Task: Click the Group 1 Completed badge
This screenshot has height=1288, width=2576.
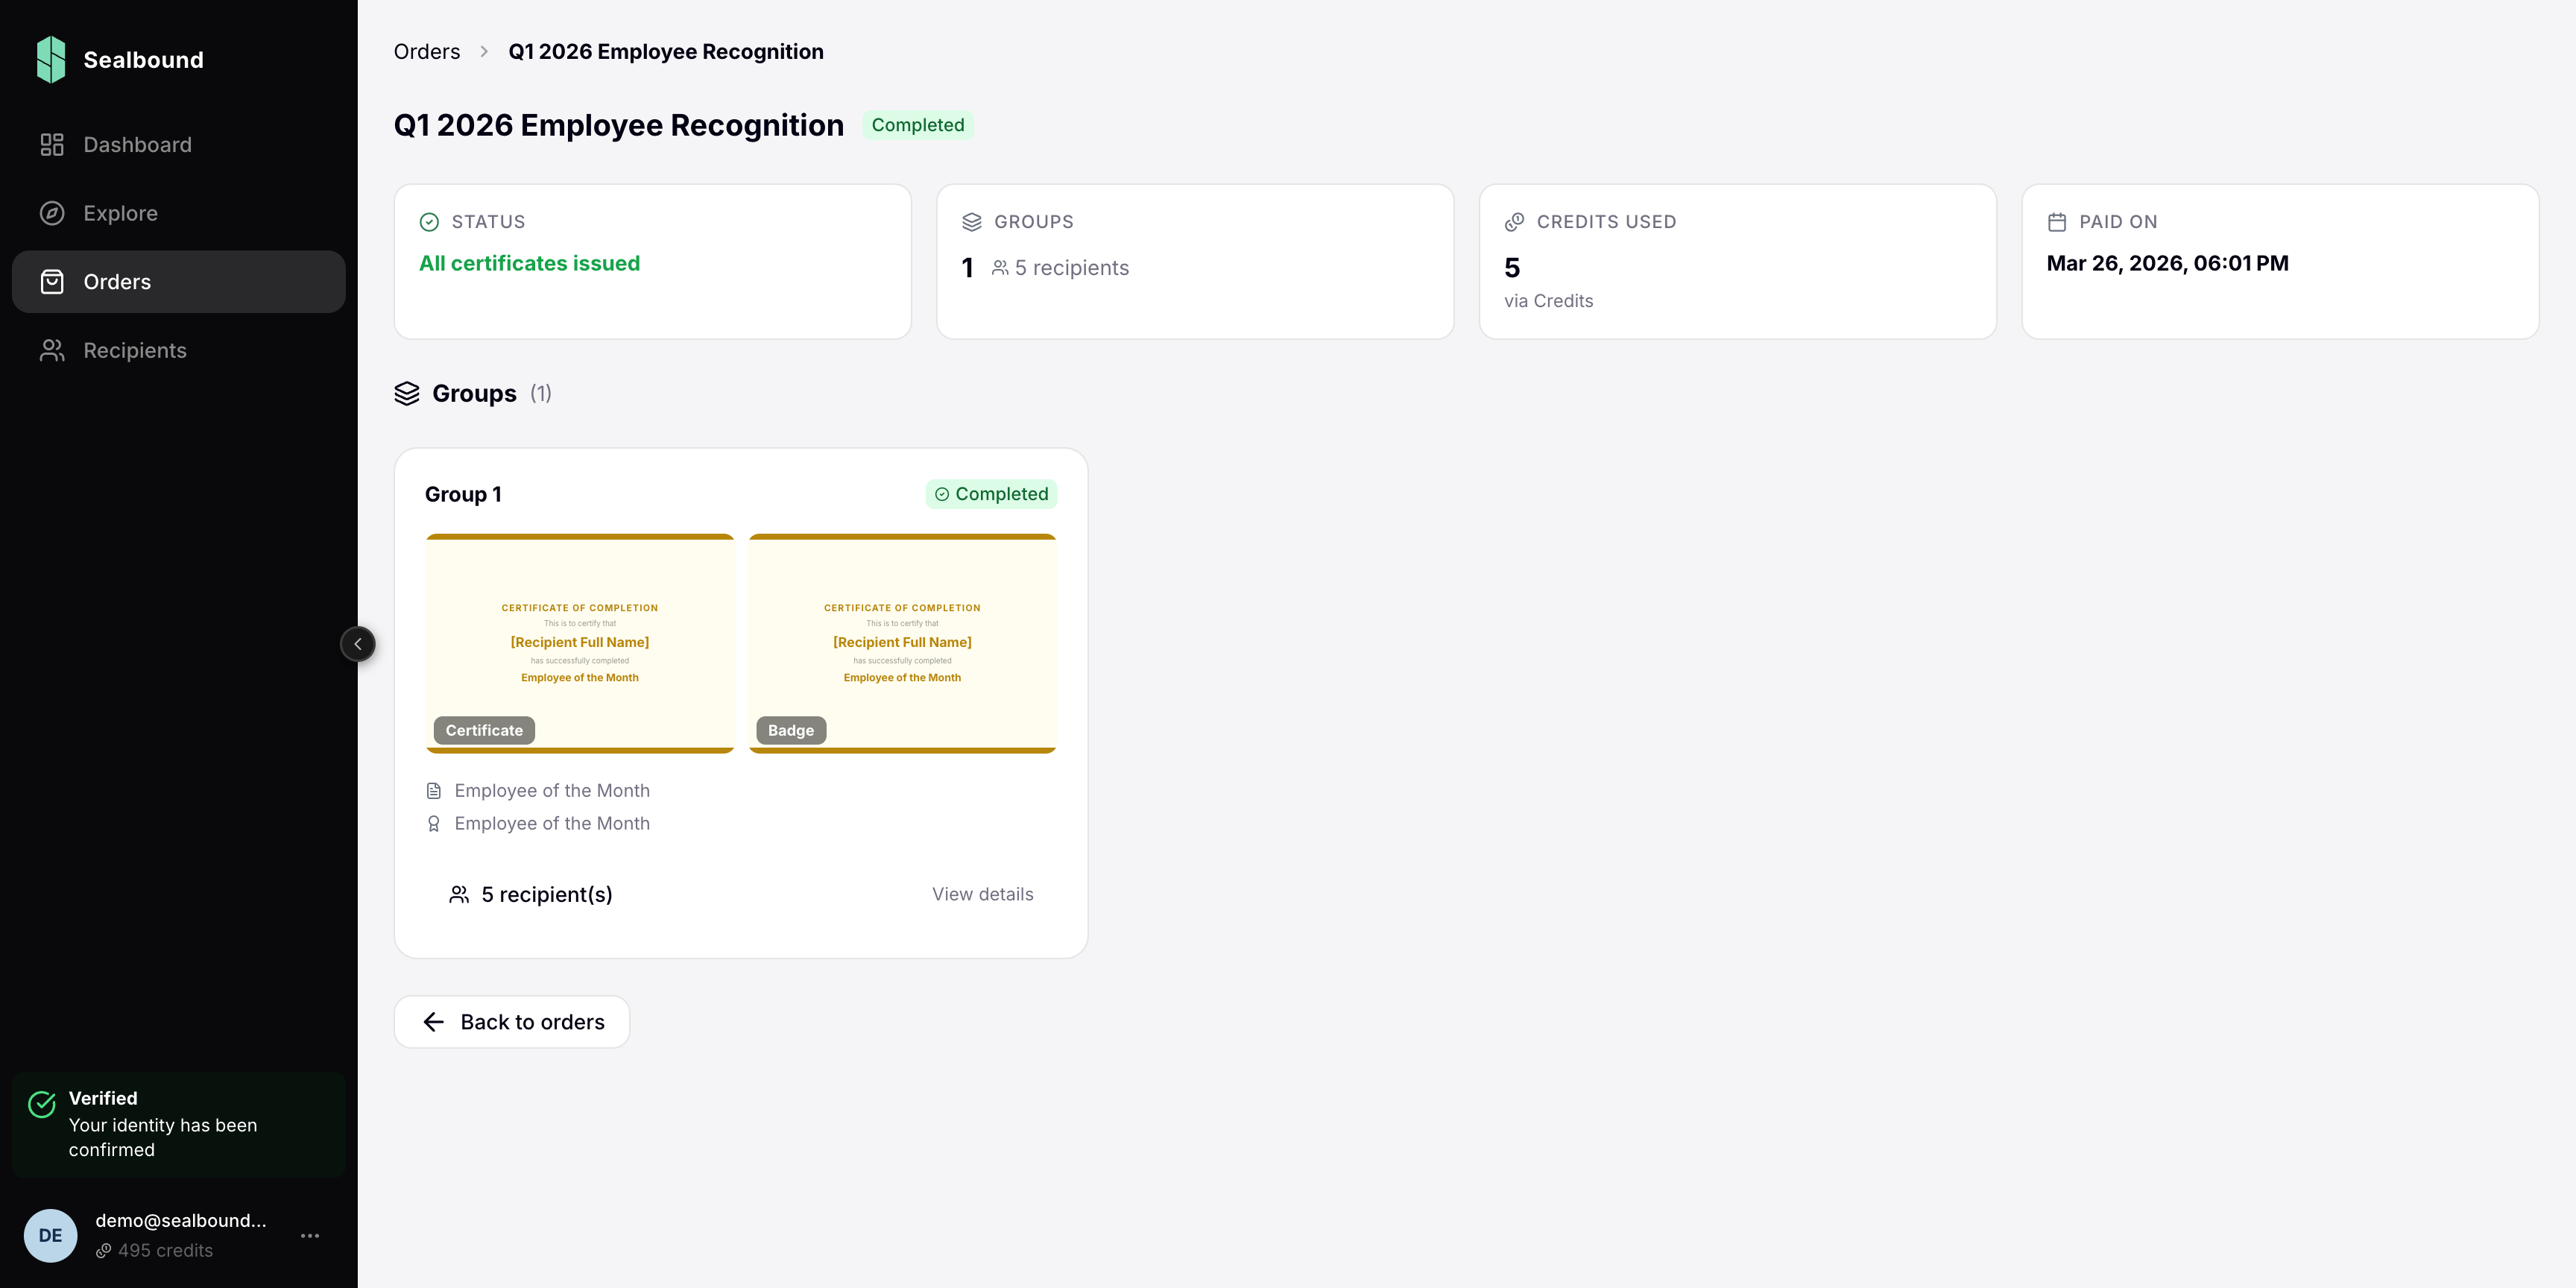Action: tap(991, 494)
